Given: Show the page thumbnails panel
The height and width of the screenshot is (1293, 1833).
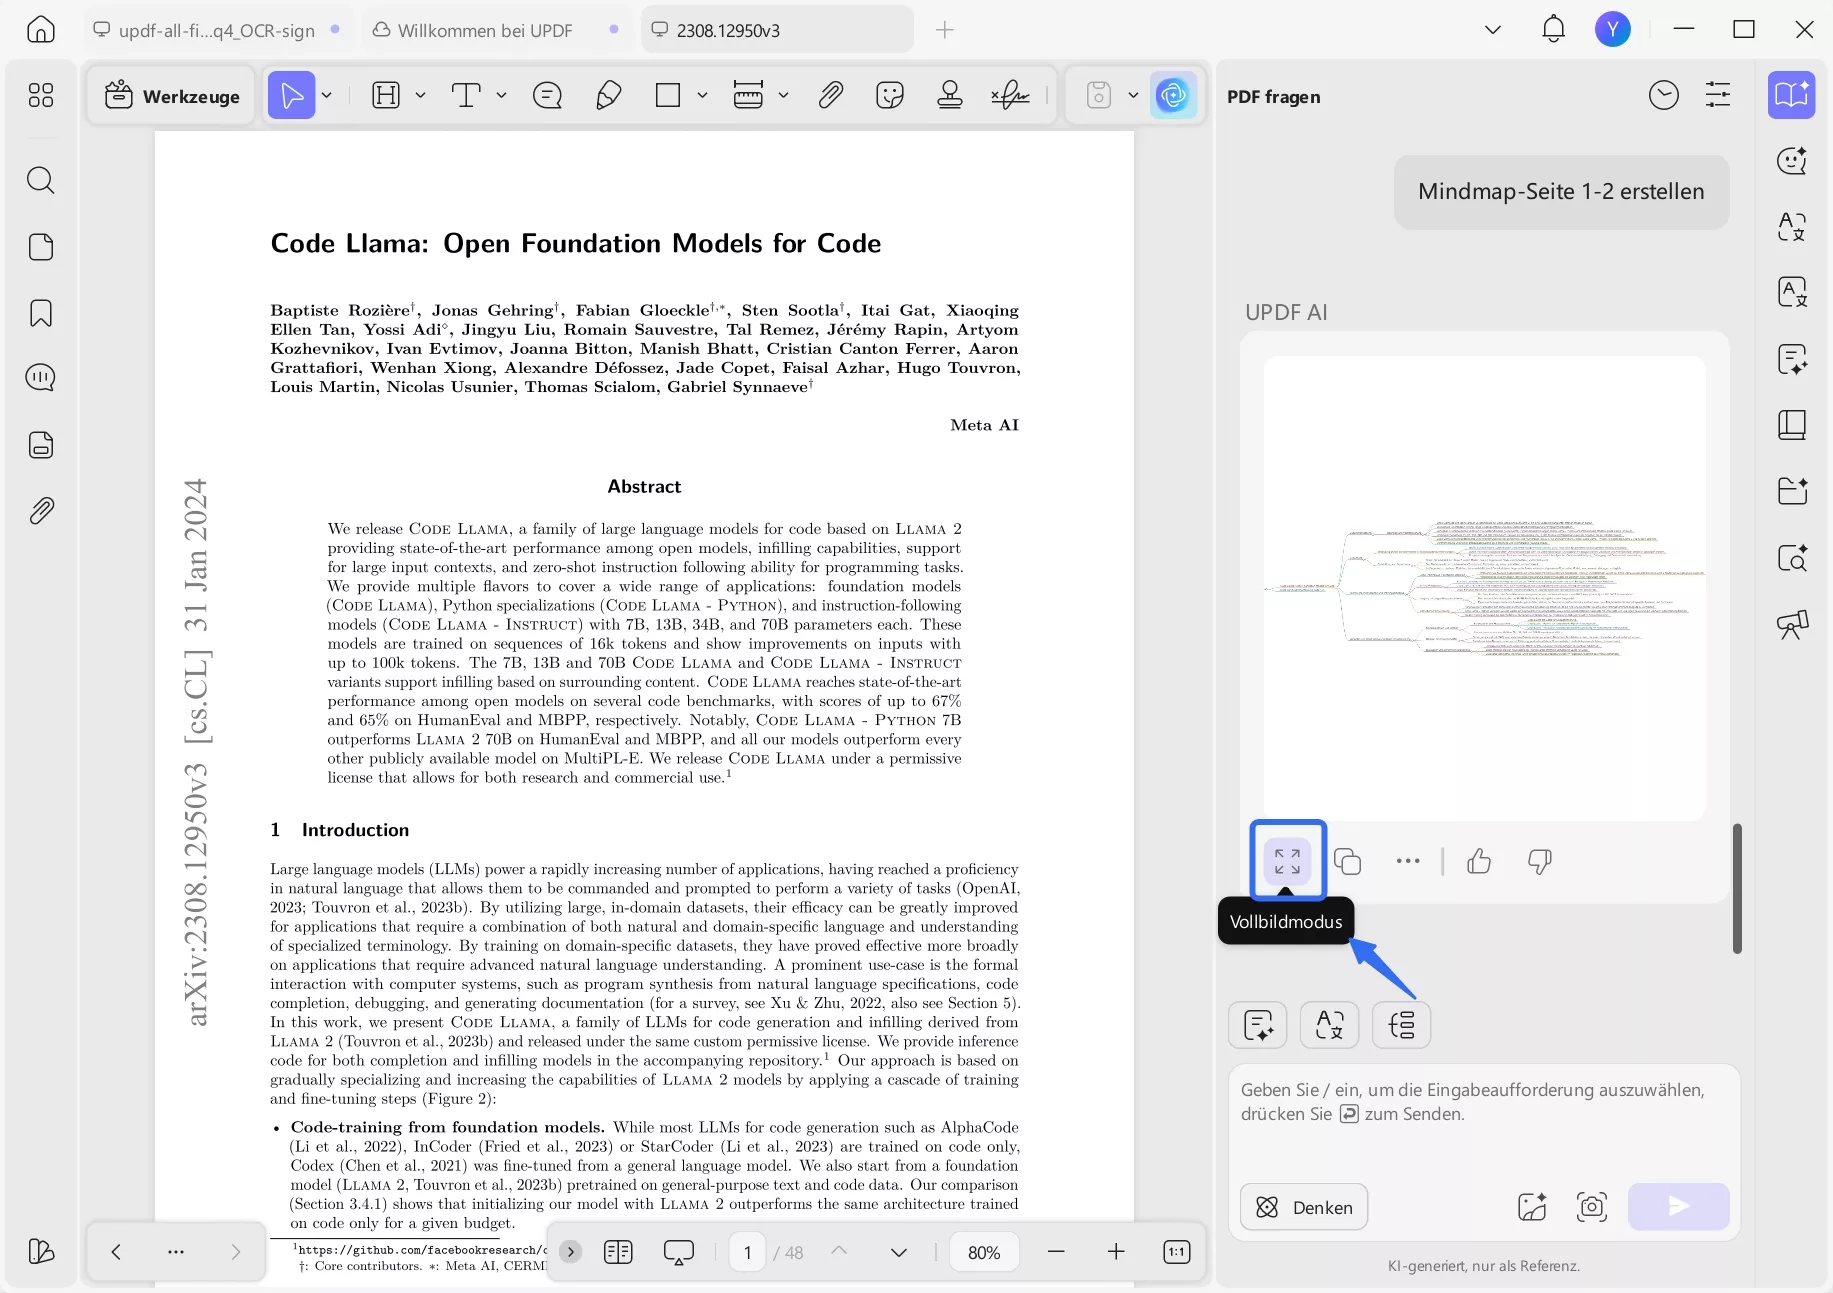Looking at the screenshot, I should coord(41,247).
